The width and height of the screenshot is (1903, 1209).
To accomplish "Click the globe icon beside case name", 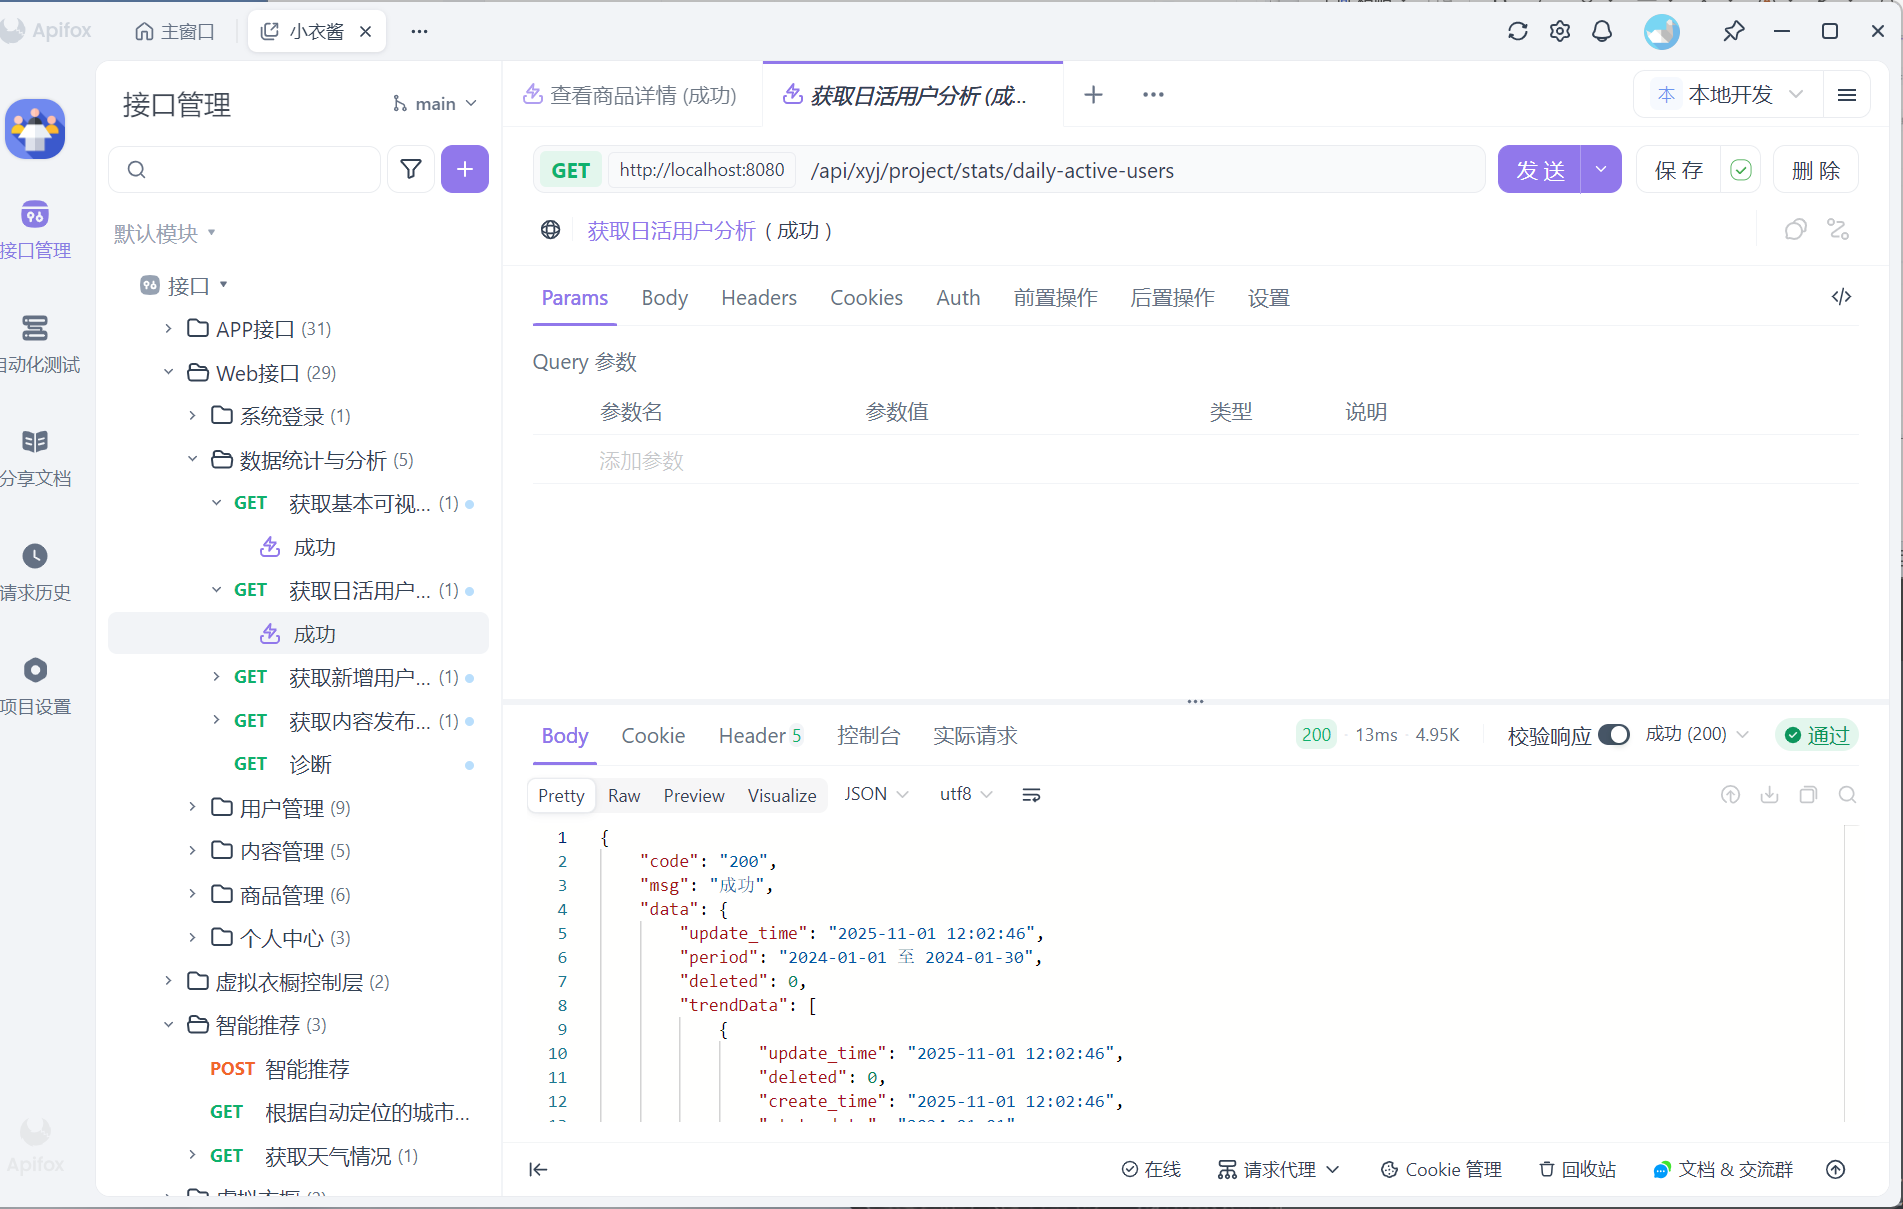I will tap(550, 230).
